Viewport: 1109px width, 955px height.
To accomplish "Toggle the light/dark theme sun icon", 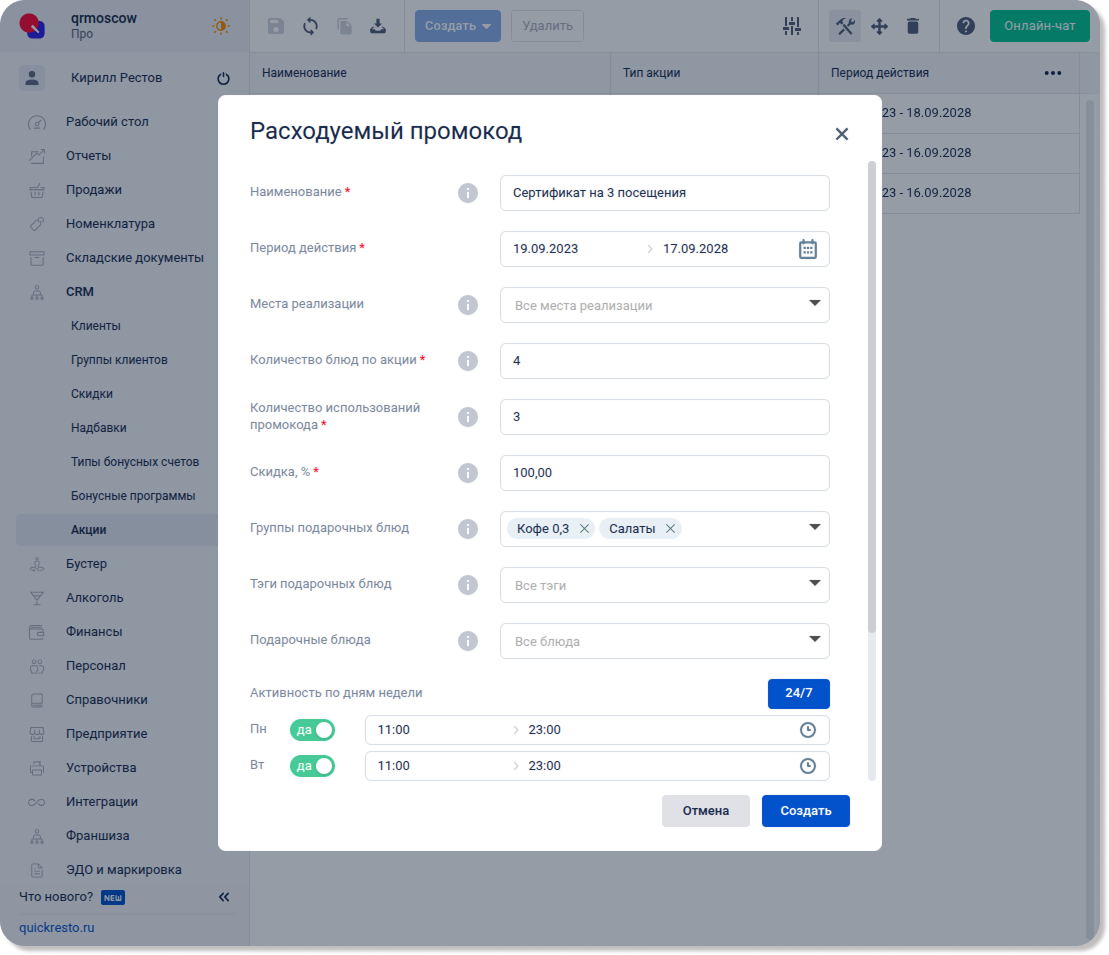I will [x=221, y=26].
